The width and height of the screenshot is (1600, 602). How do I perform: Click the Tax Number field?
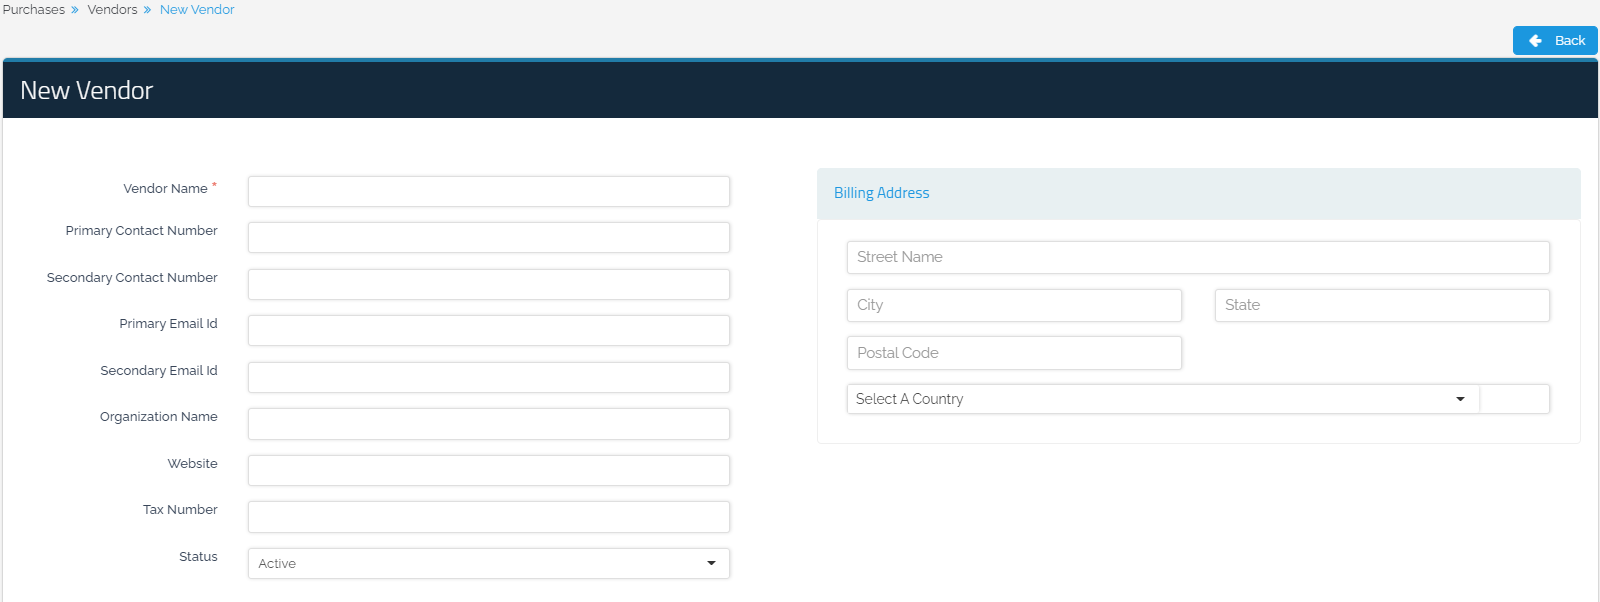488,517
